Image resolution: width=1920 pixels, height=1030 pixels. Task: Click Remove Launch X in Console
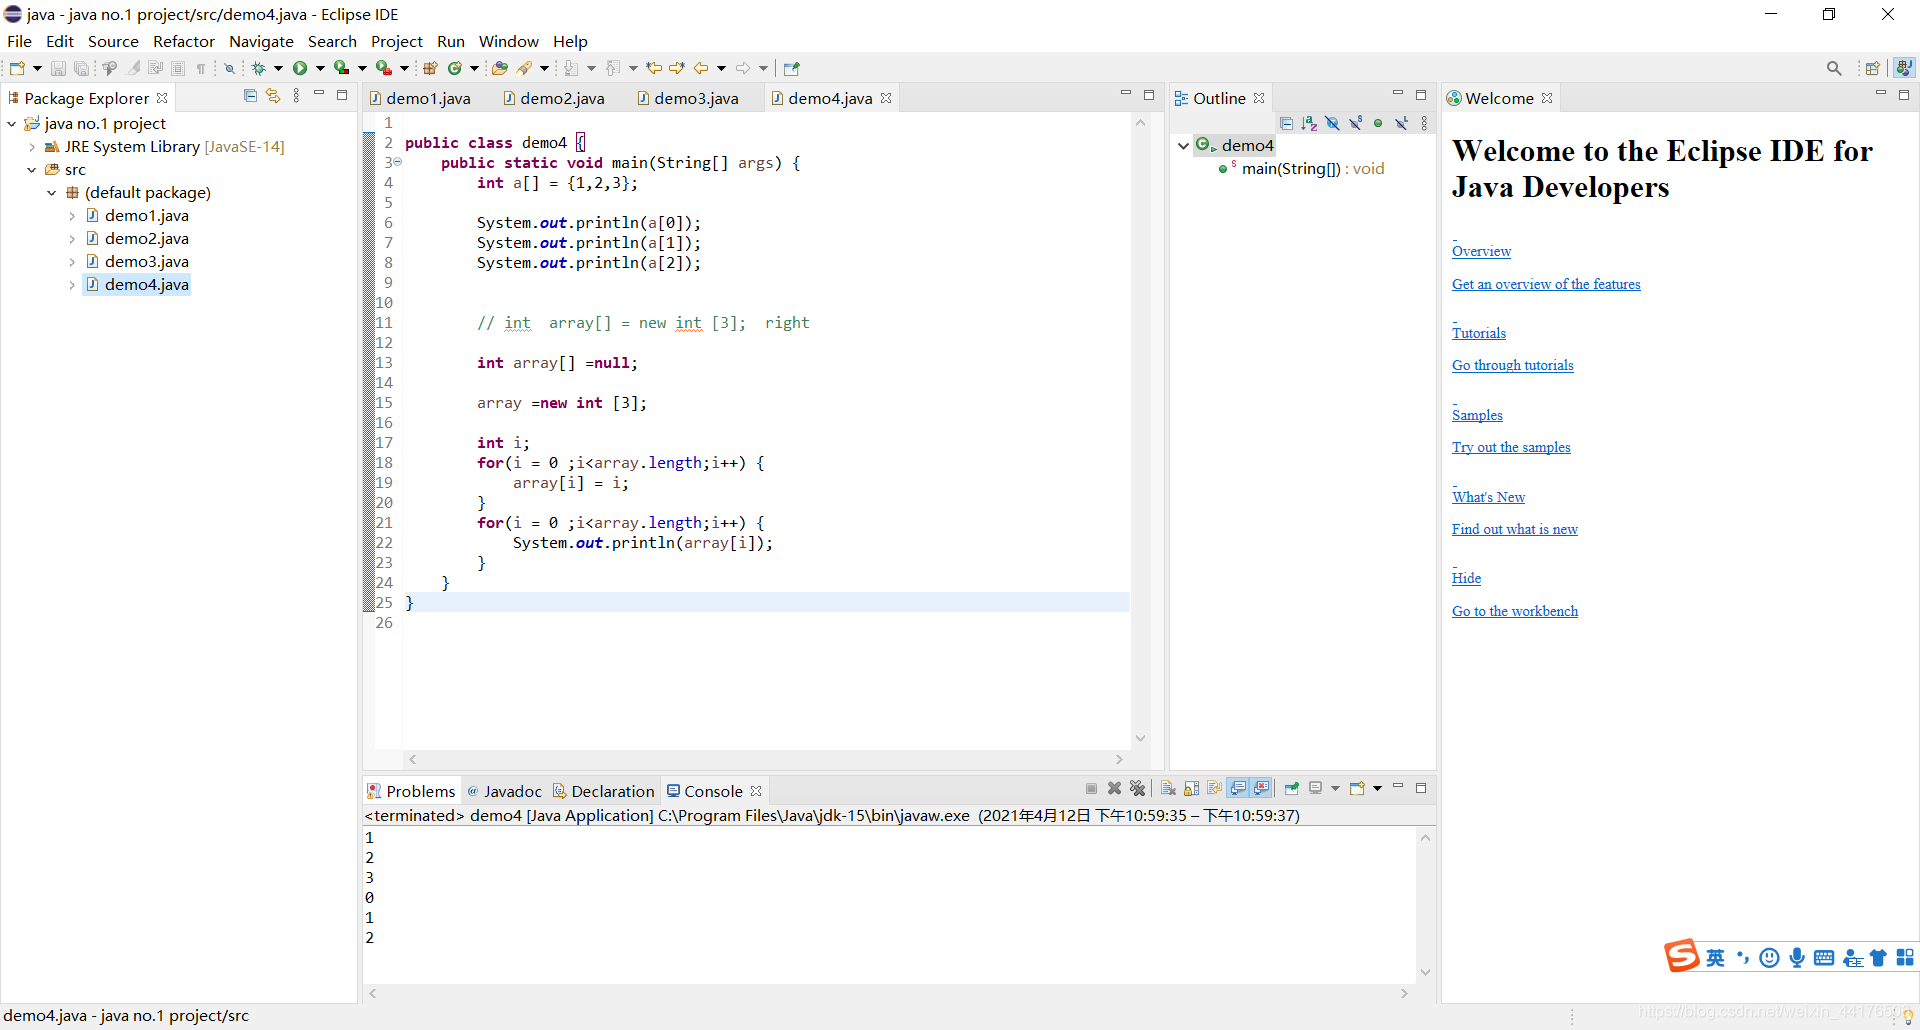click(1114, 788)
